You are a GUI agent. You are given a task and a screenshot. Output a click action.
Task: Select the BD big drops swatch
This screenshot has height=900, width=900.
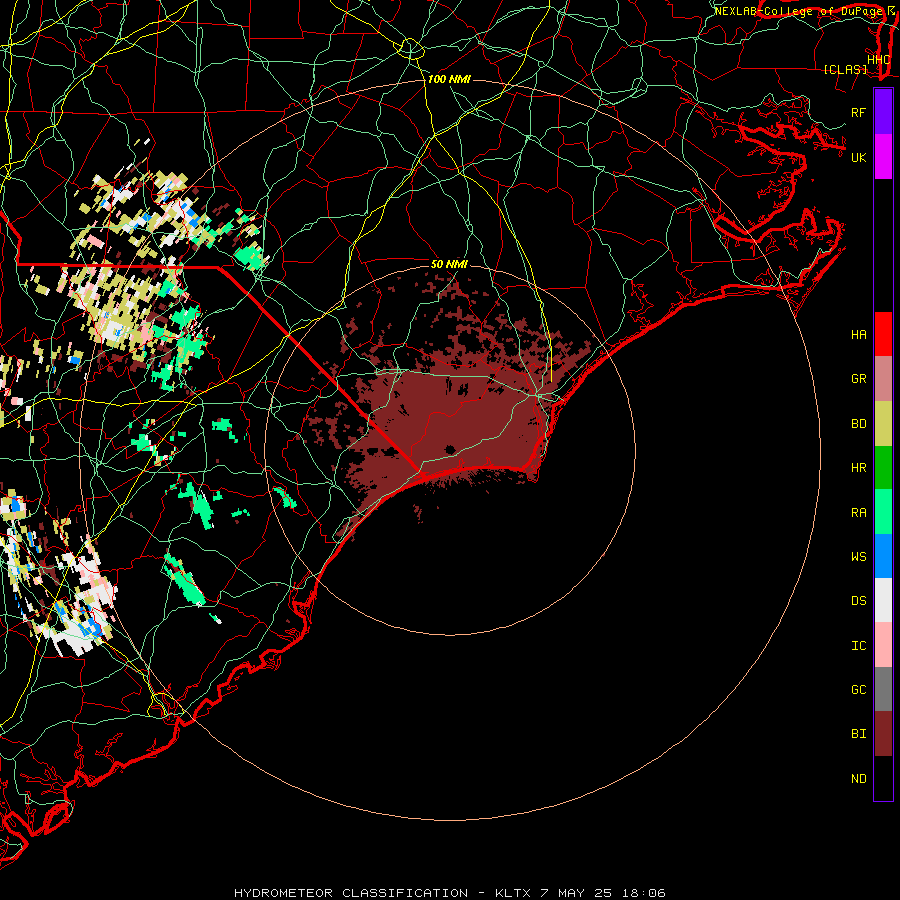883,423
